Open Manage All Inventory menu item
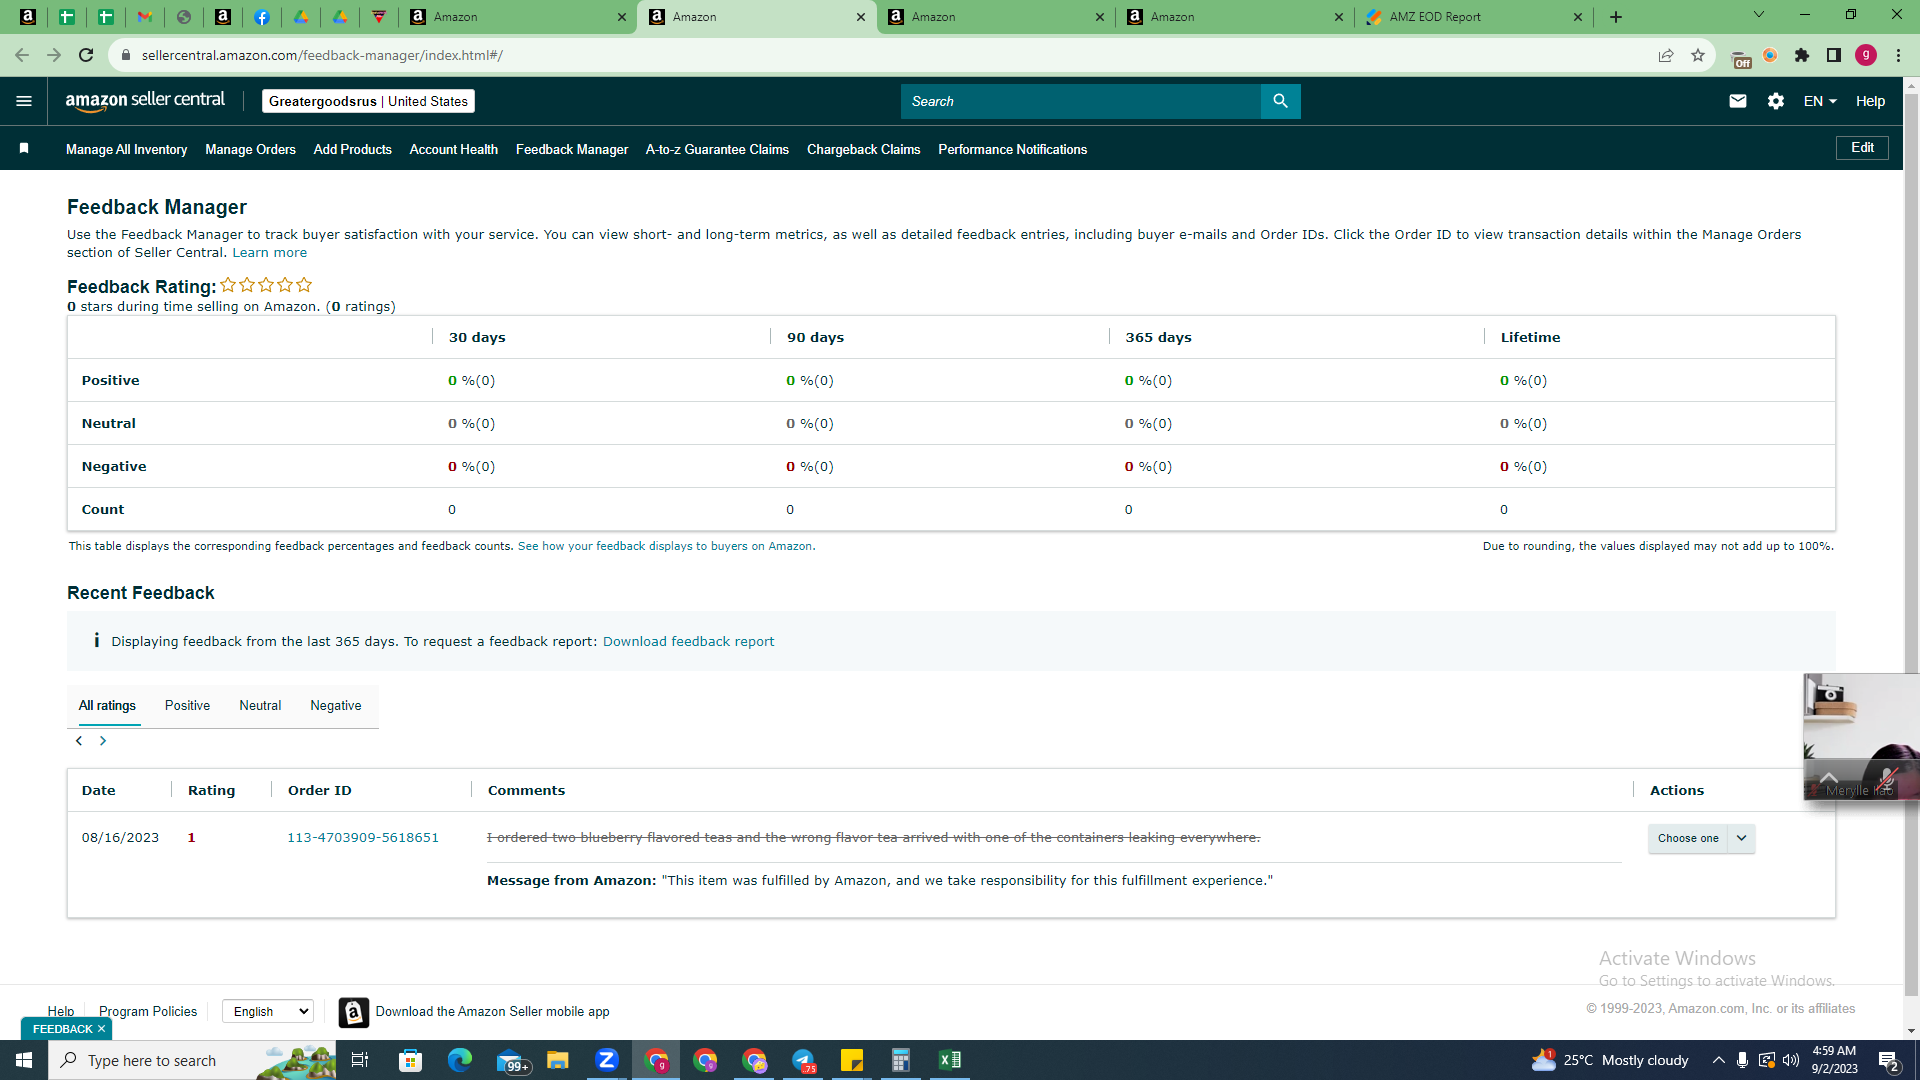1920x1080 pixels. [126, 149]
